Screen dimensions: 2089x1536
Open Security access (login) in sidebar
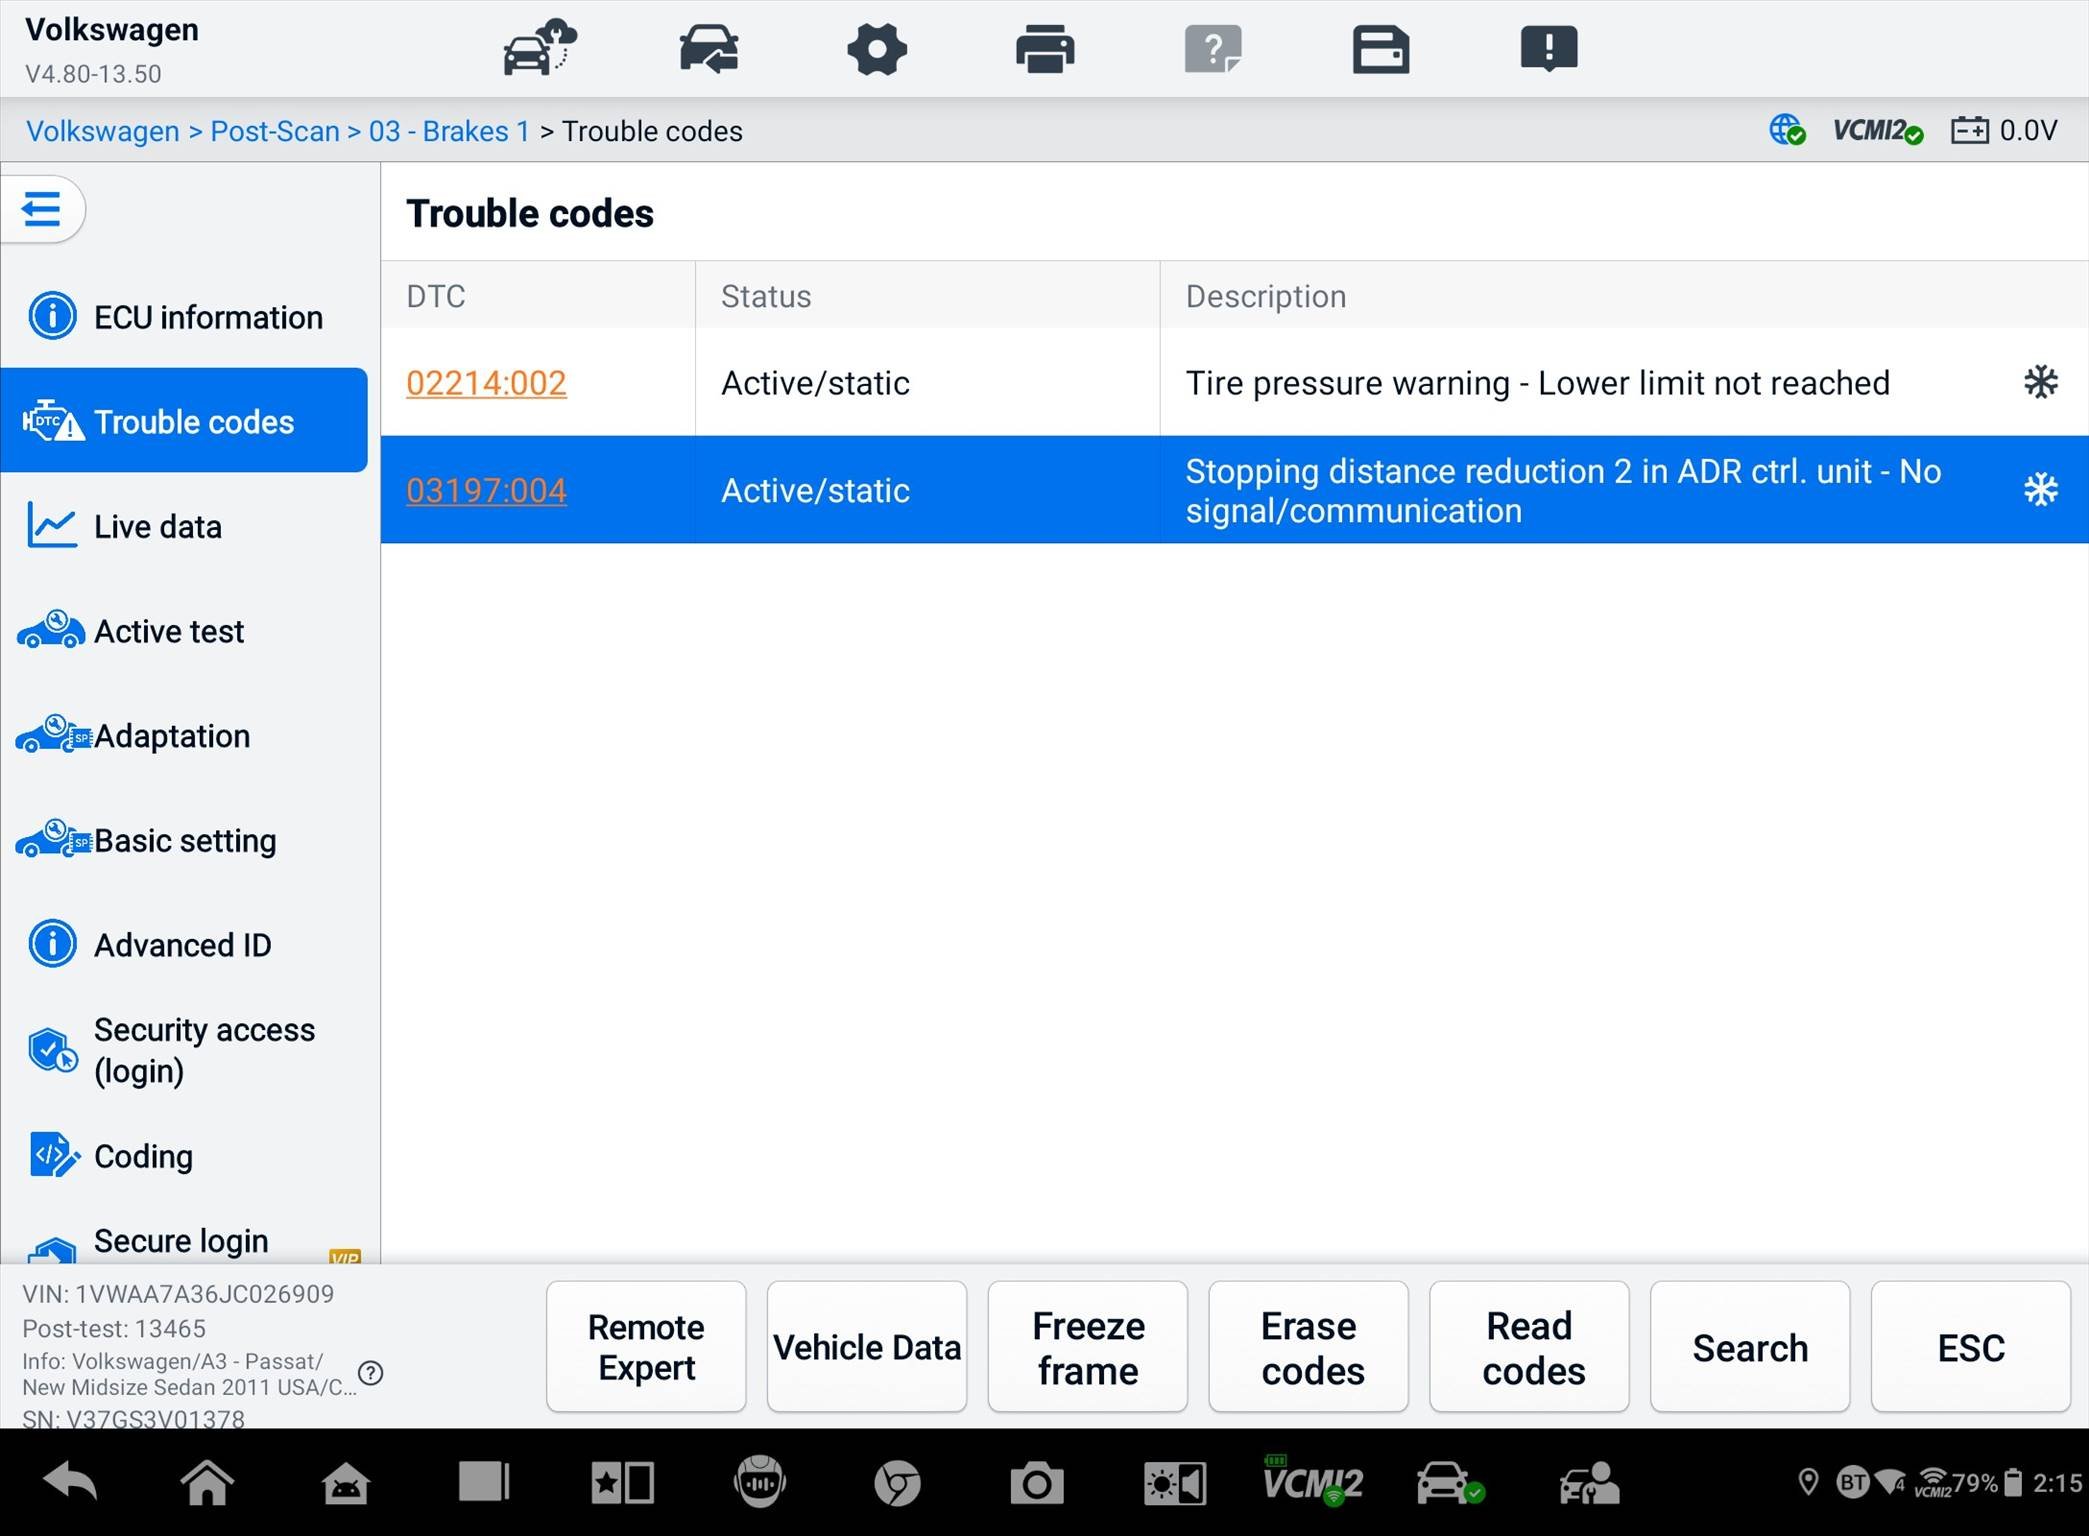pyautogui.click(x=185, y=1050)
